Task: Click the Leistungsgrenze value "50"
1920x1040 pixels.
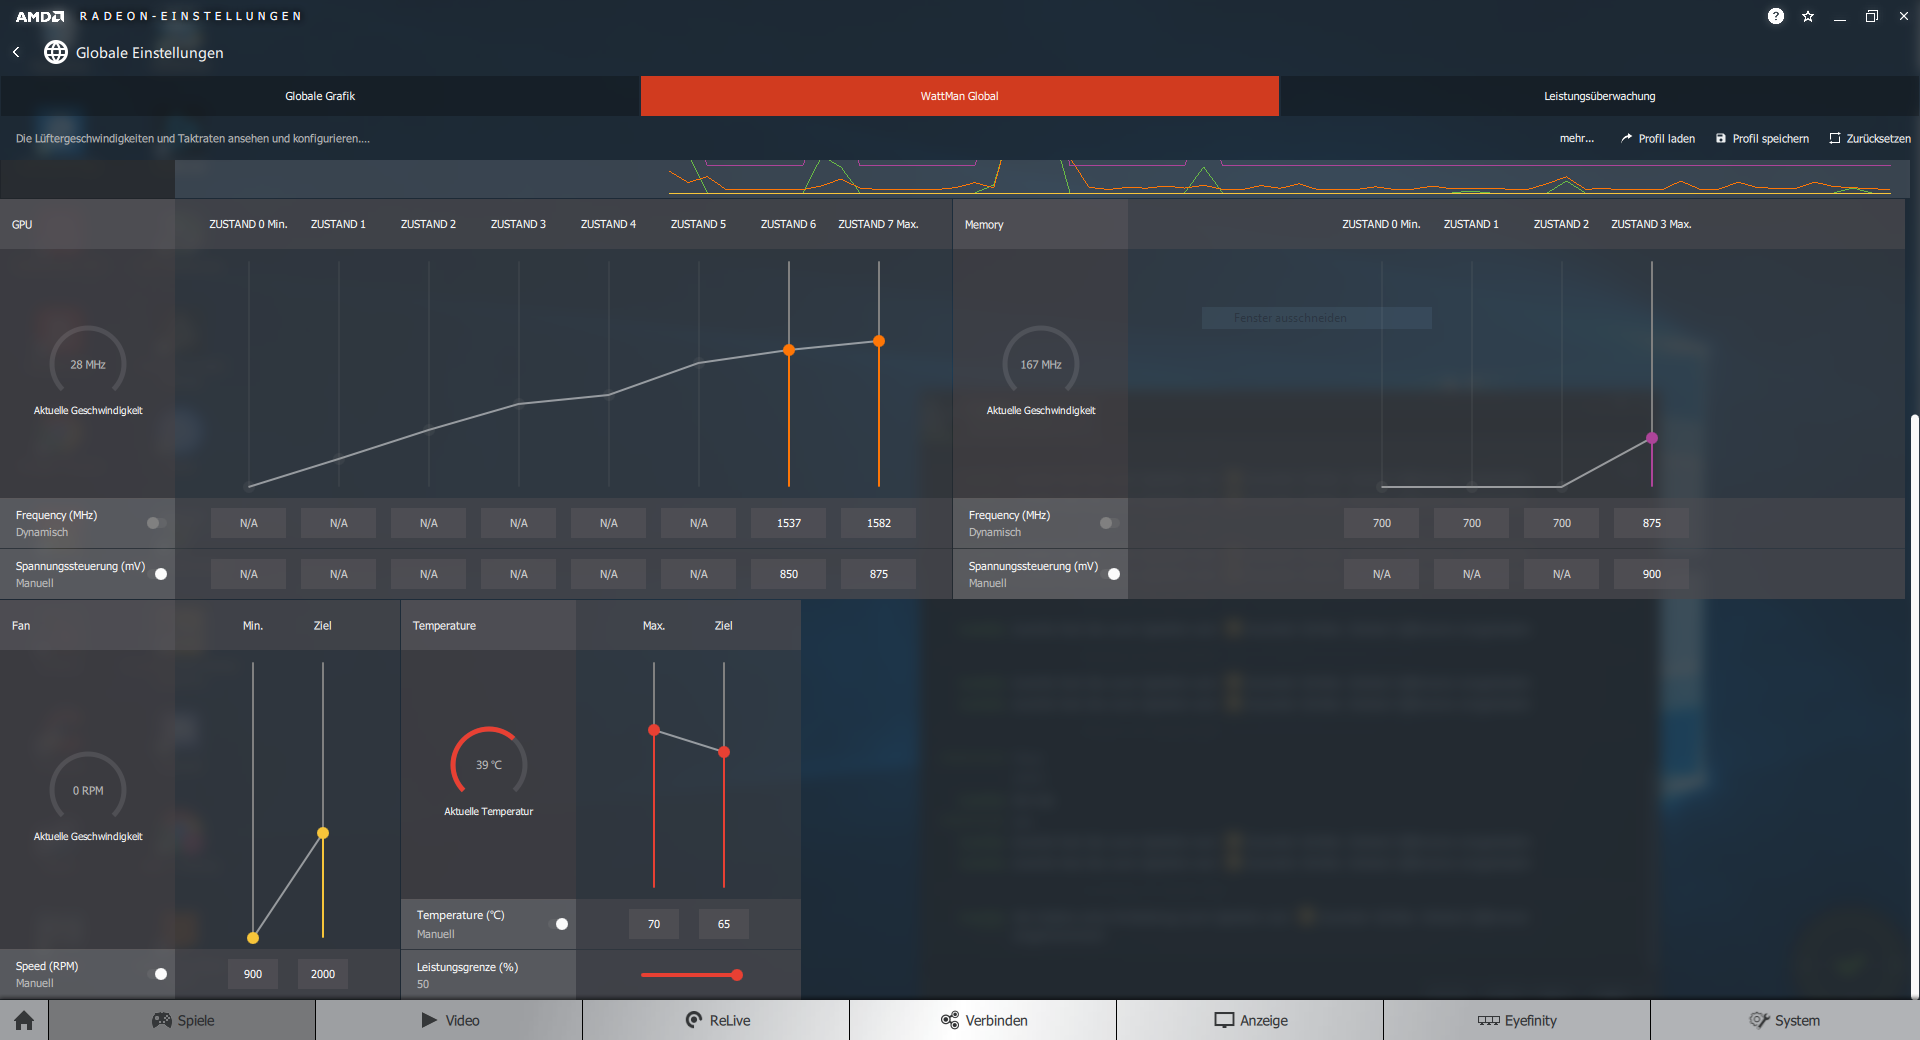Action: (423, 984)
